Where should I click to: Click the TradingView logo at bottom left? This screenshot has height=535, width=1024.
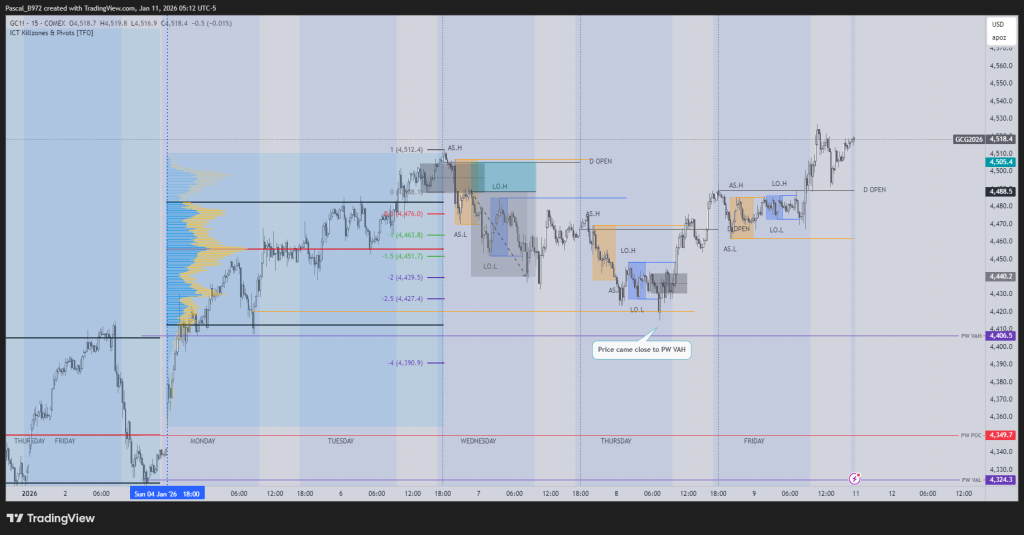coord(50,518)
